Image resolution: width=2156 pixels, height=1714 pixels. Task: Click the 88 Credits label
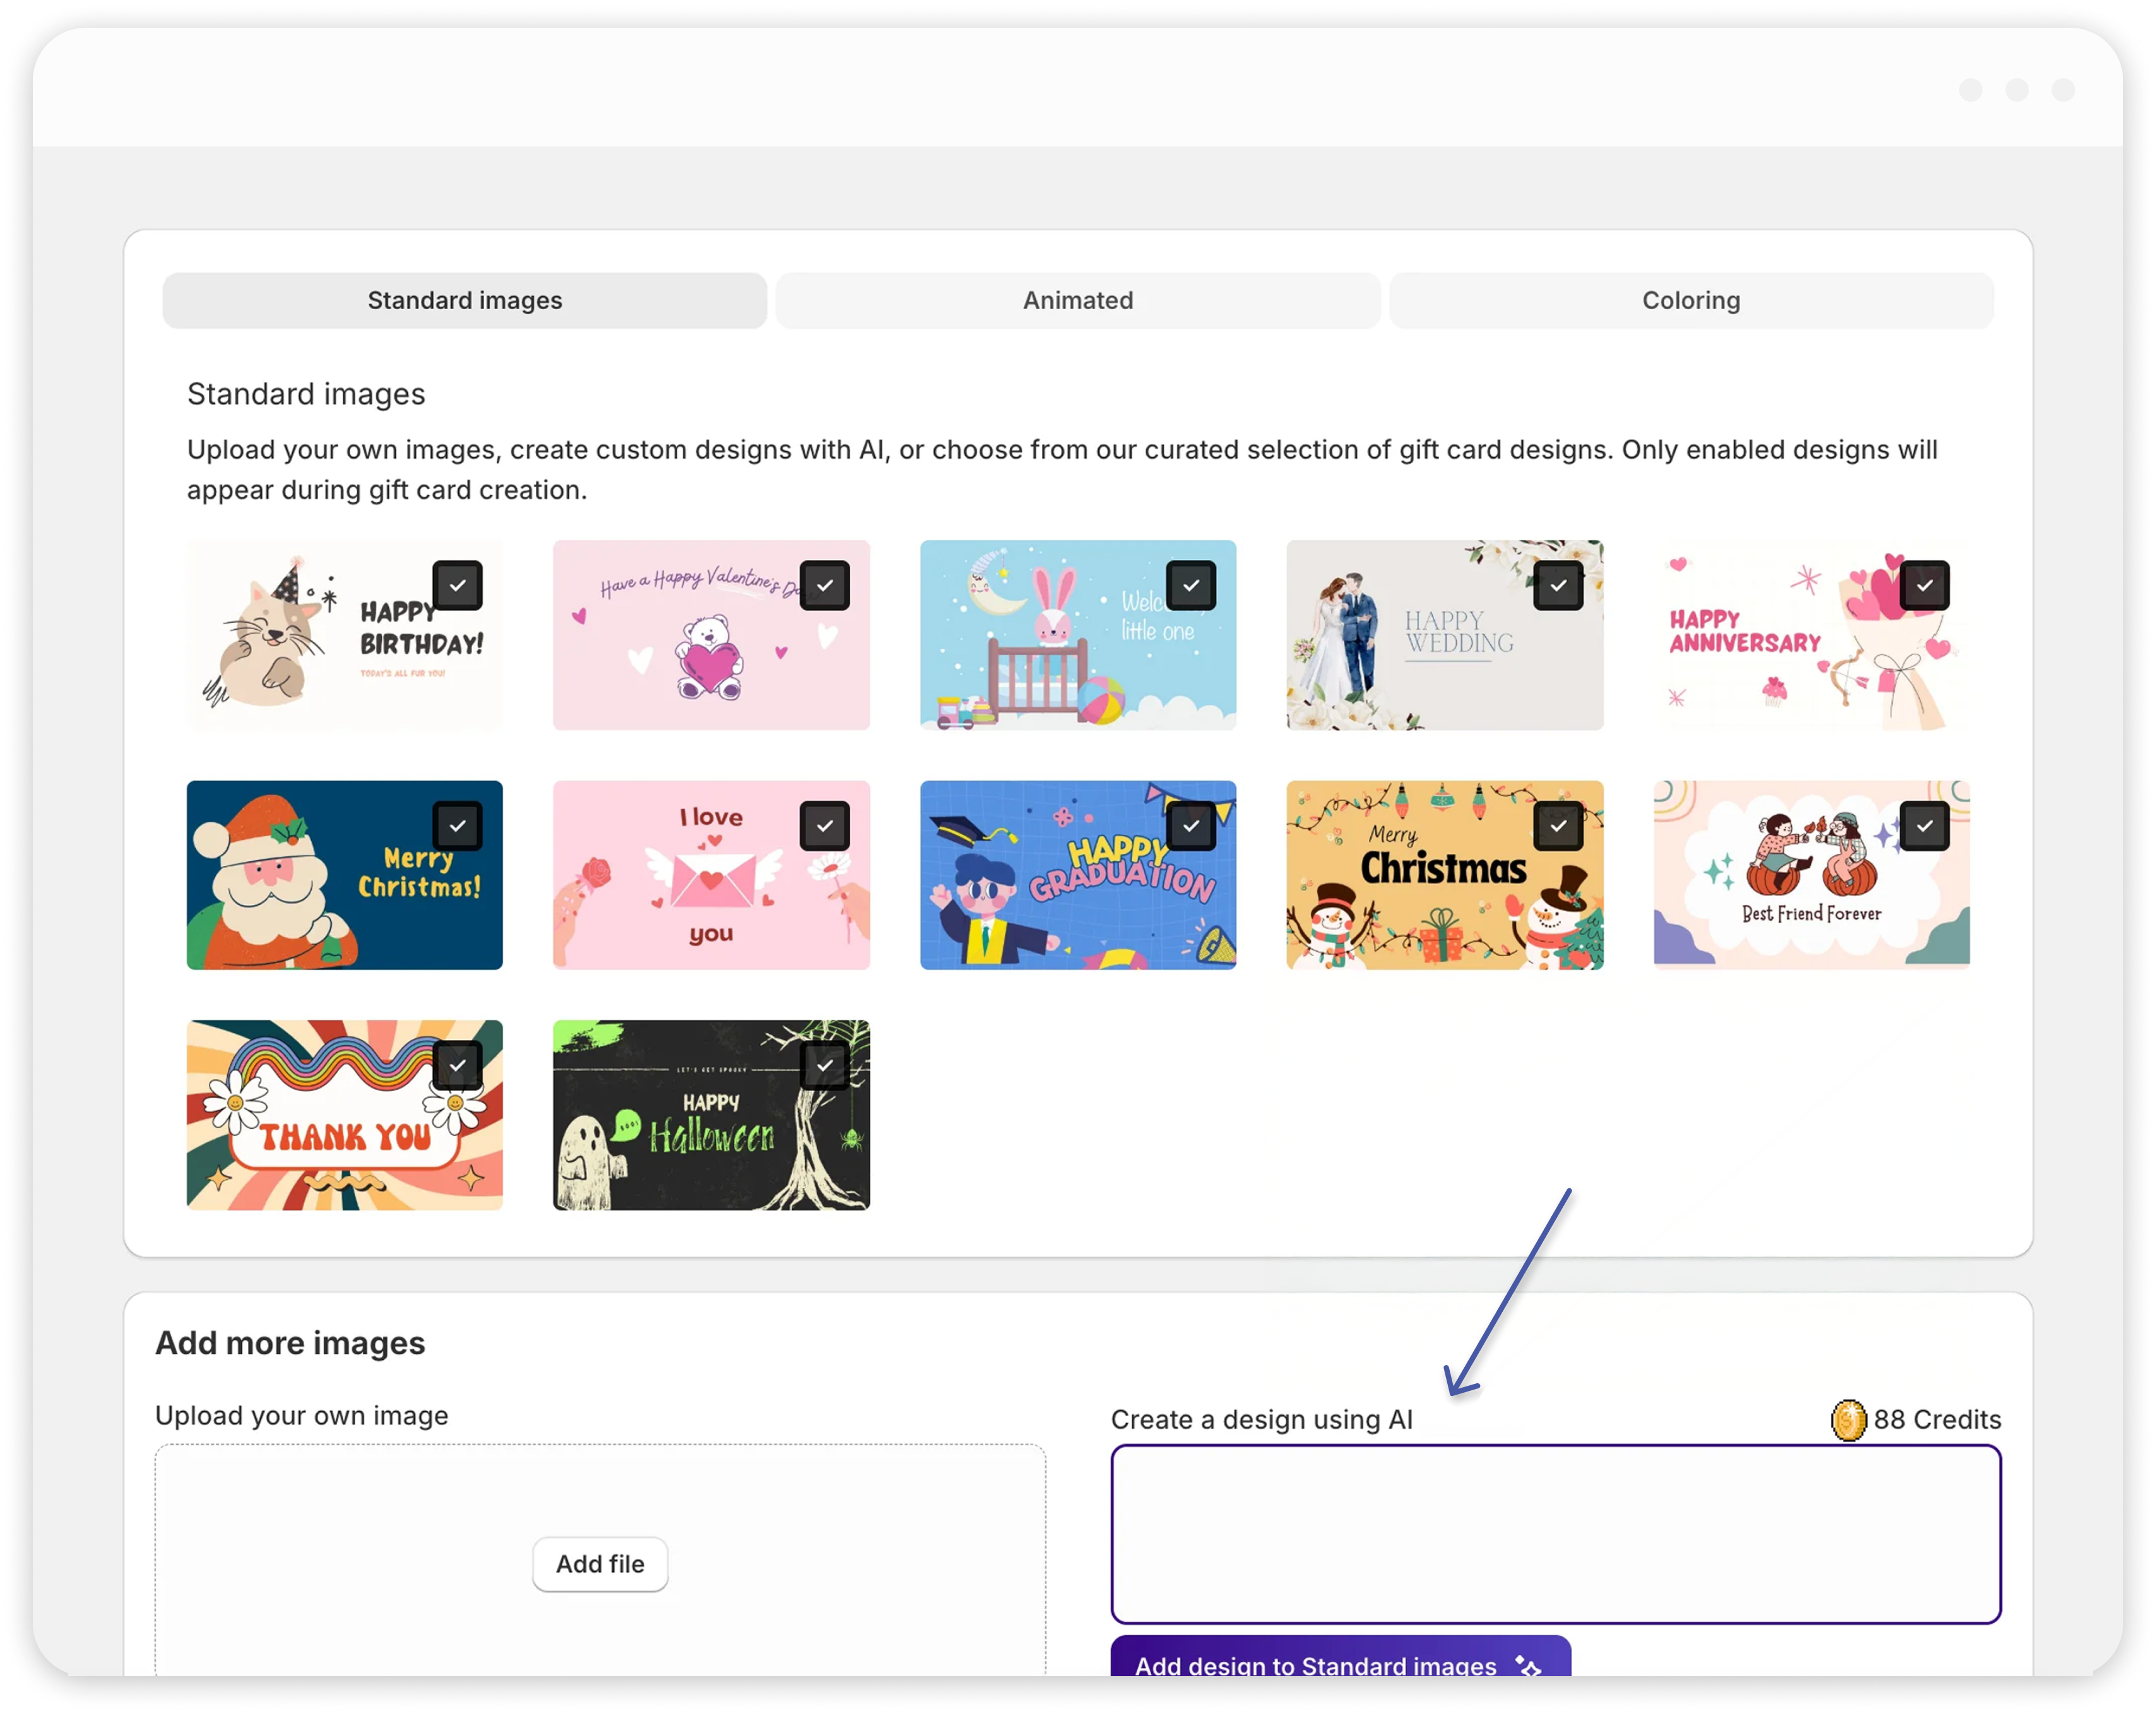click(x=1937, y=1420)
